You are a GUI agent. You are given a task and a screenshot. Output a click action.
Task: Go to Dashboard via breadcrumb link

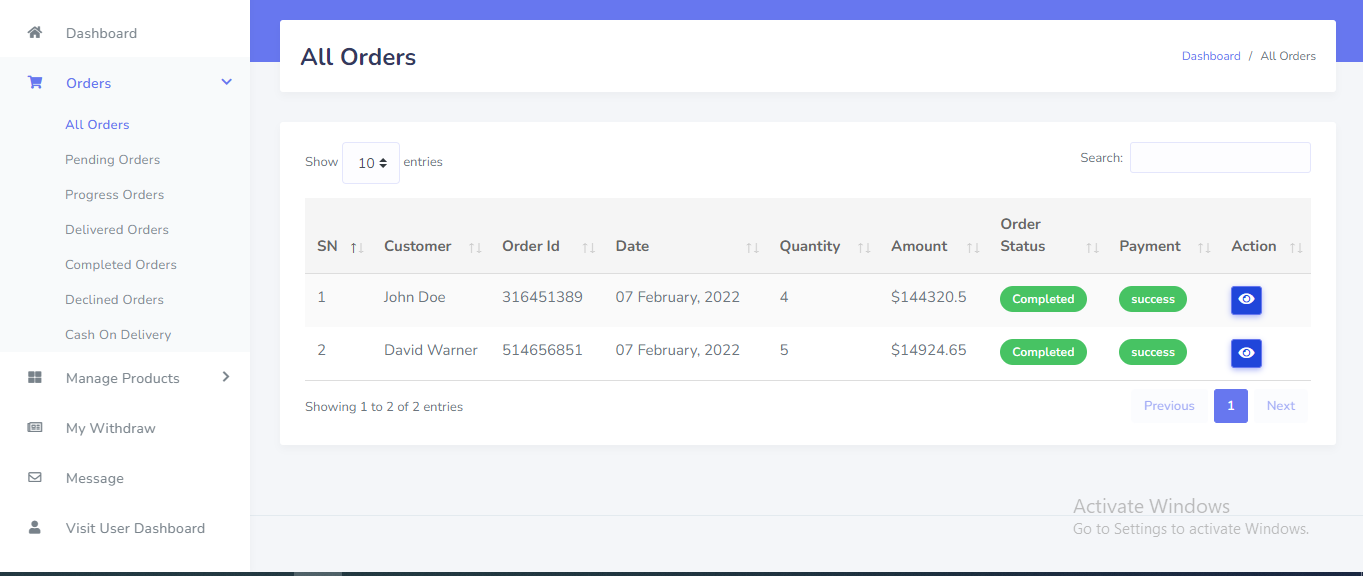coord(1210,56)
